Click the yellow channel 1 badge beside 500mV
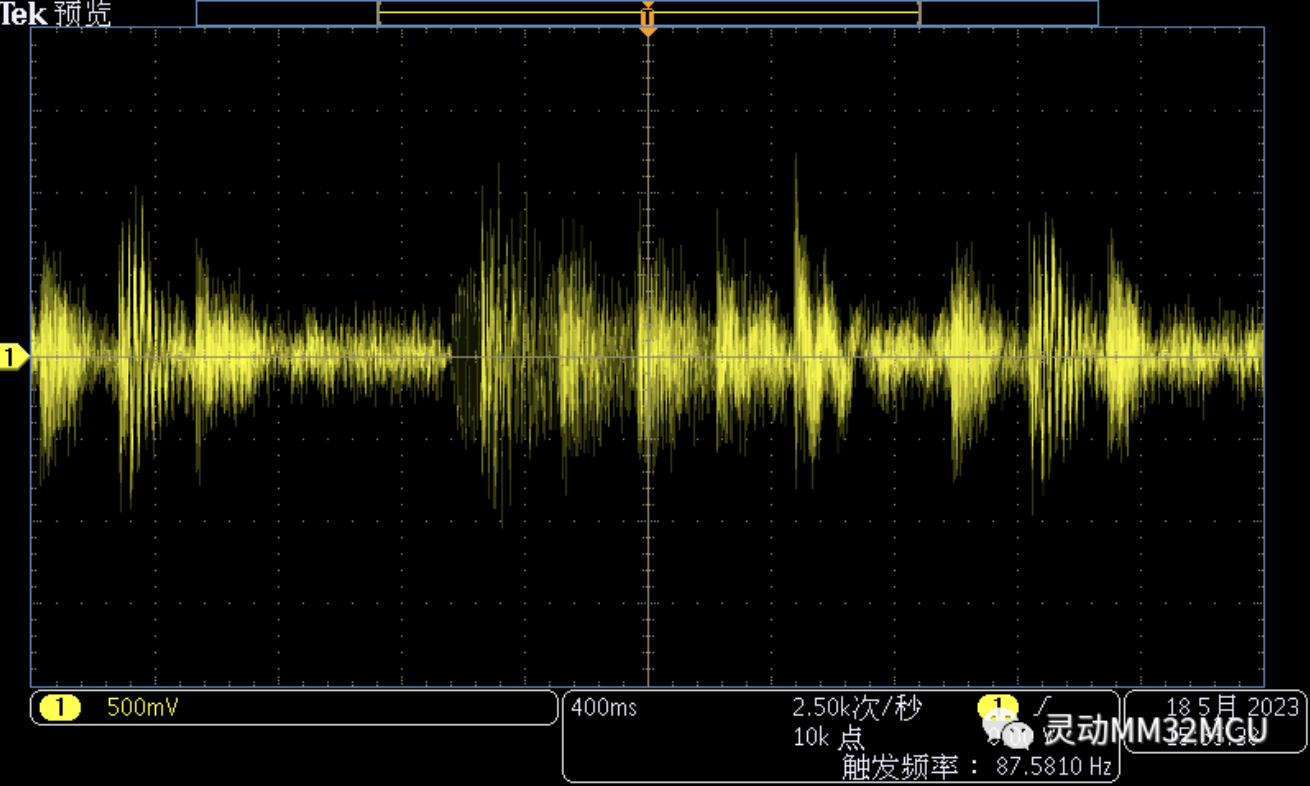The width and height of the screenshot is (1310, 786). click(60, 708)
